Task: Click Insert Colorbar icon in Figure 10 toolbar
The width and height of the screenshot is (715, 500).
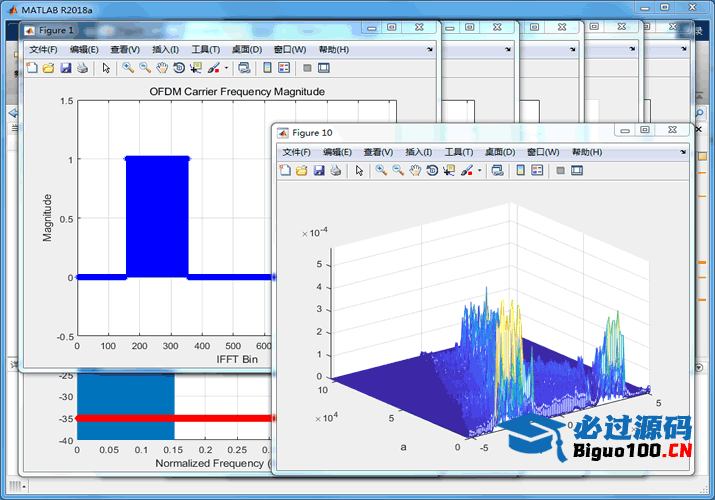Action: 520,170
